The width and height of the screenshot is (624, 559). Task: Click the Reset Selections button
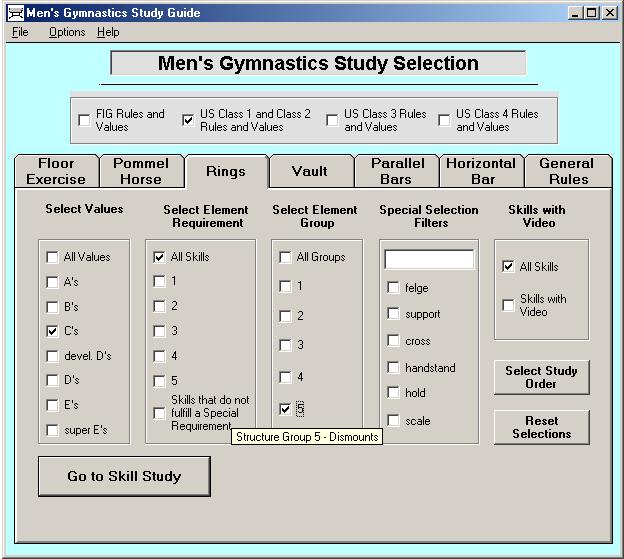point(542,427)
